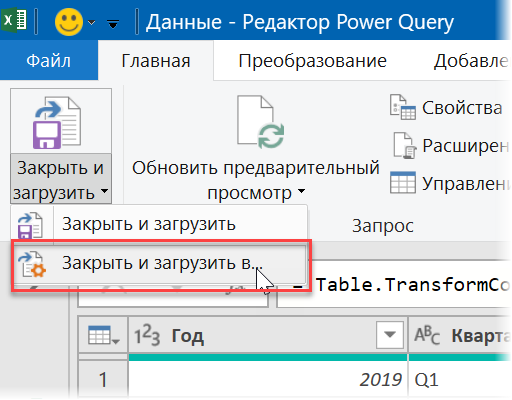This screenshot has width=512, height=400.
Task: Open the Расширенный редактор
Action: click(x=466, y=146)
